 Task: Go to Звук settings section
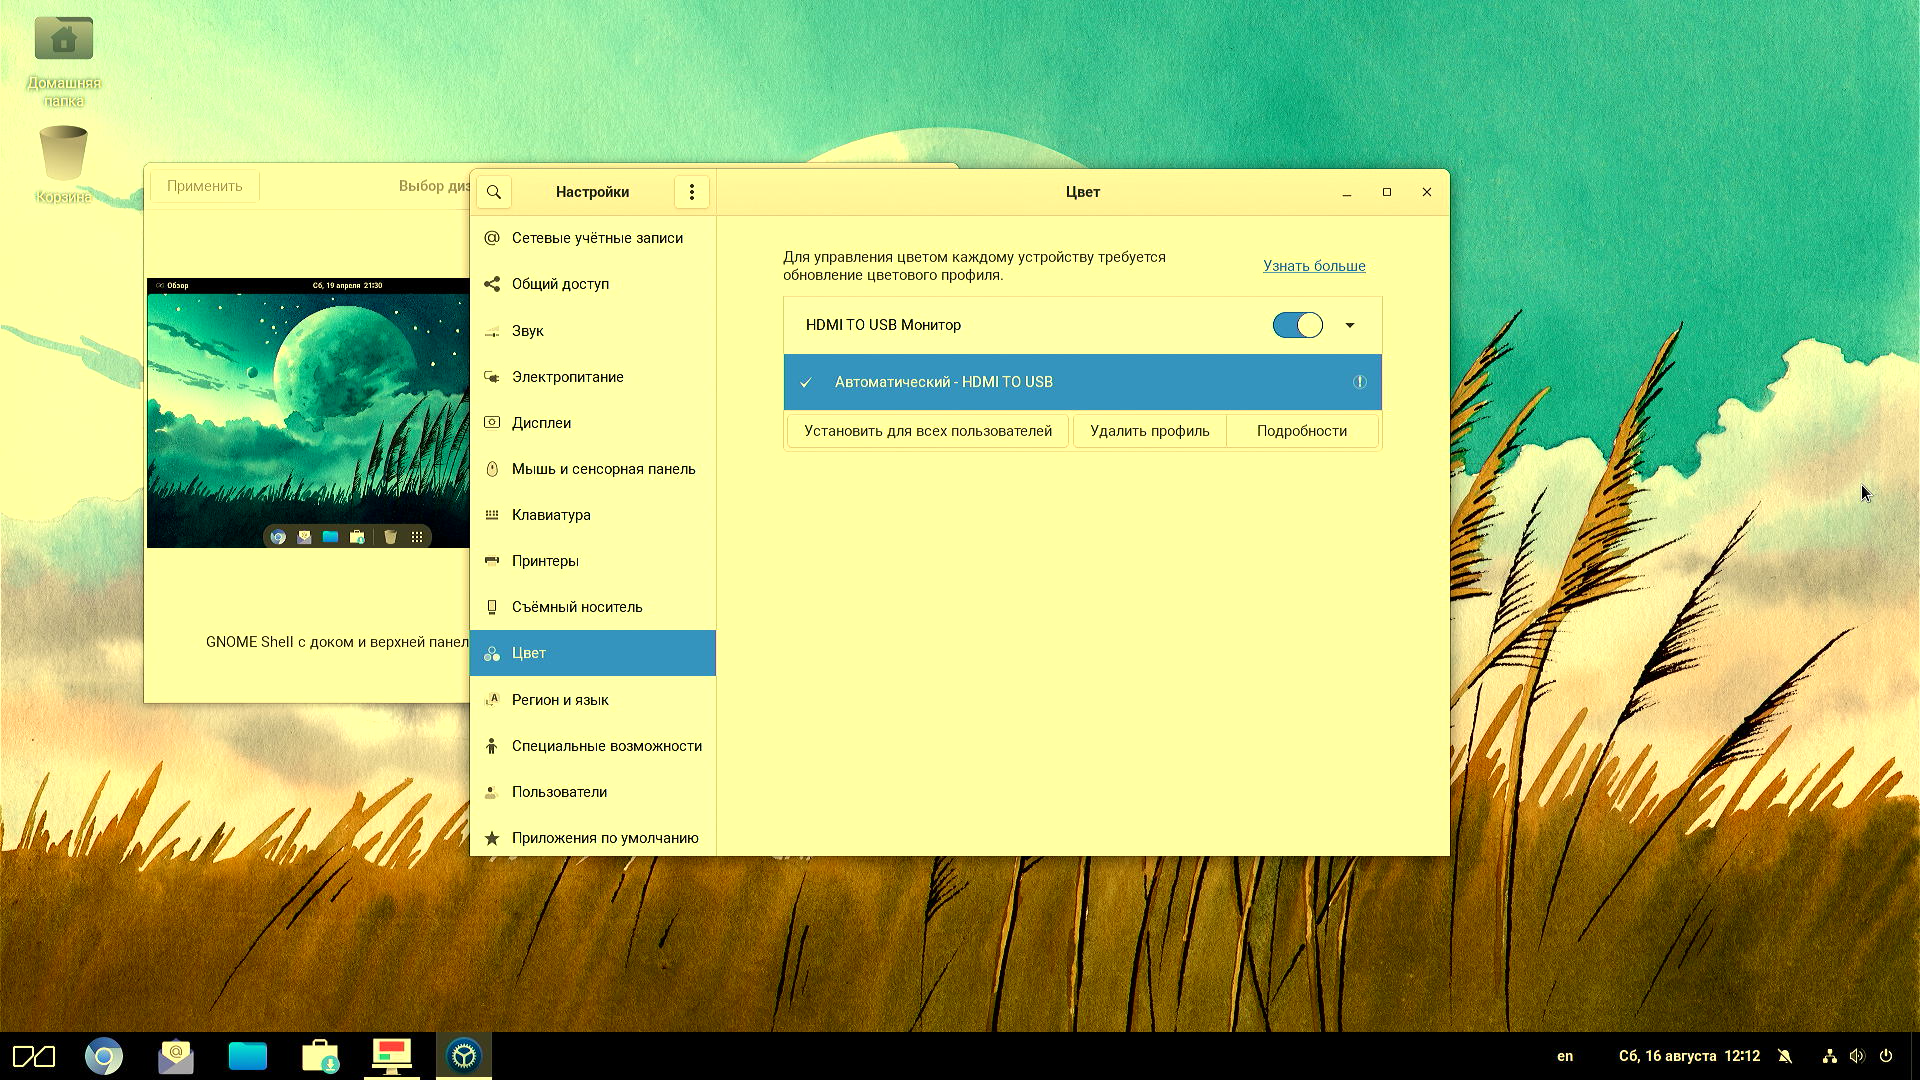tap(527, 331)
